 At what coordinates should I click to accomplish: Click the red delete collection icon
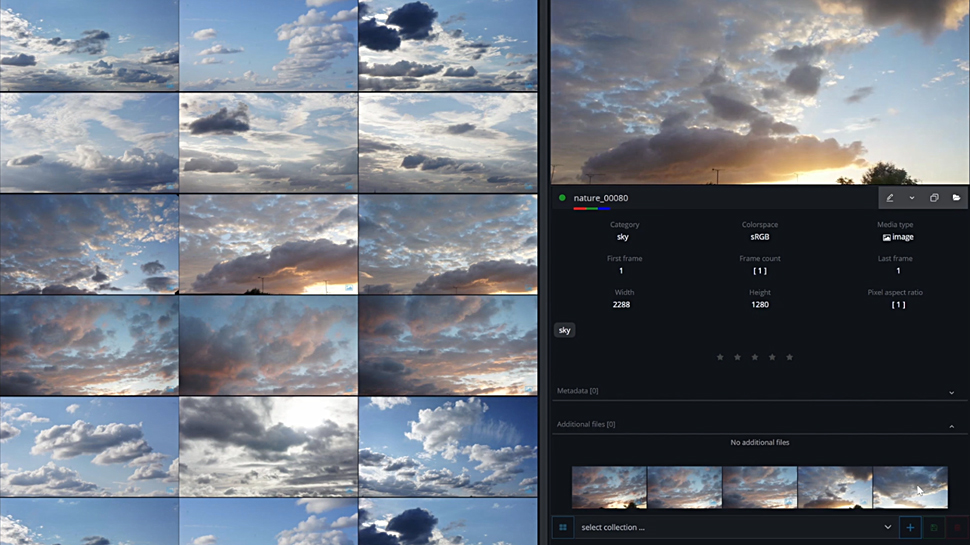coord(957,528)
